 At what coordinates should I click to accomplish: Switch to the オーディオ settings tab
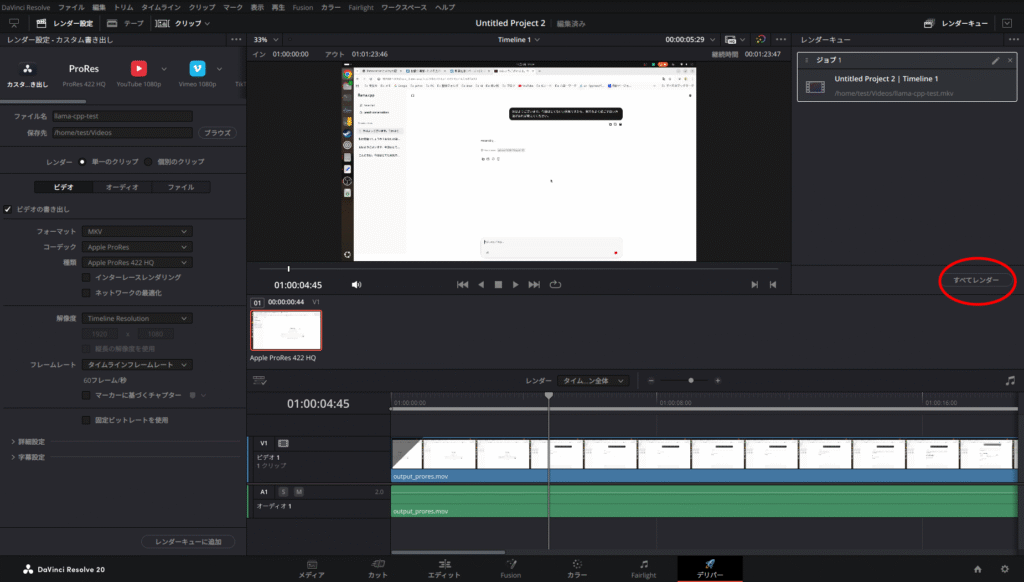[122, 187]
